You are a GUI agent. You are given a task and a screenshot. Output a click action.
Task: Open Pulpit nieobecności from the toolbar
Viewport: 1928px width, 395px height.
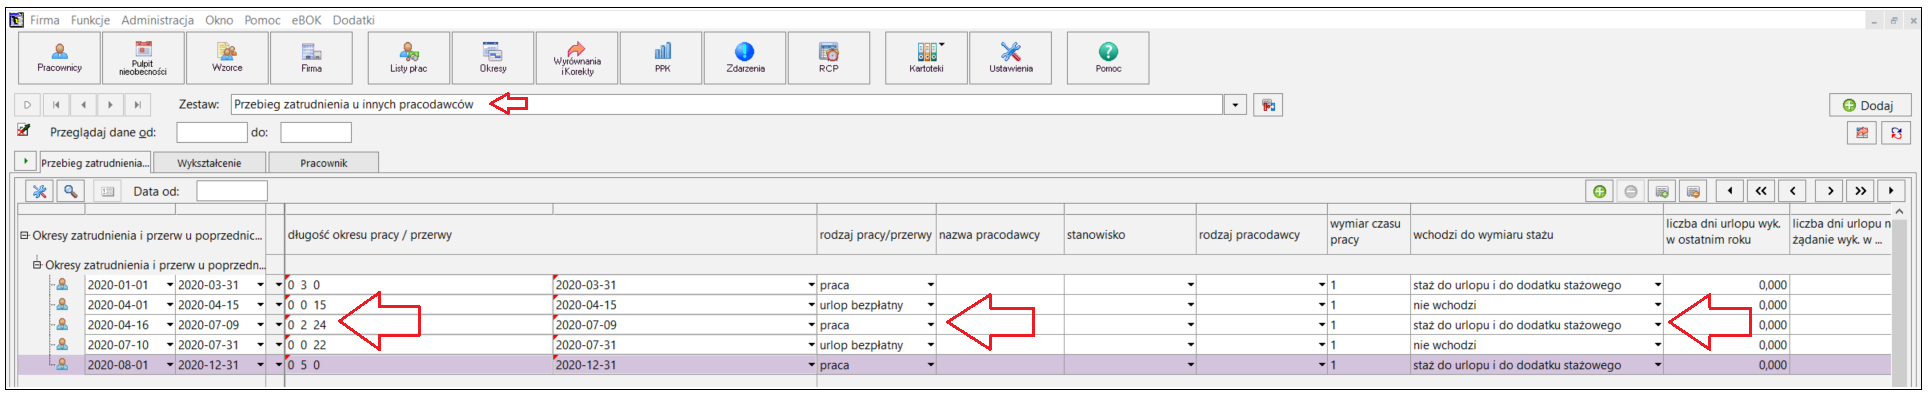[x=143, y=57]
